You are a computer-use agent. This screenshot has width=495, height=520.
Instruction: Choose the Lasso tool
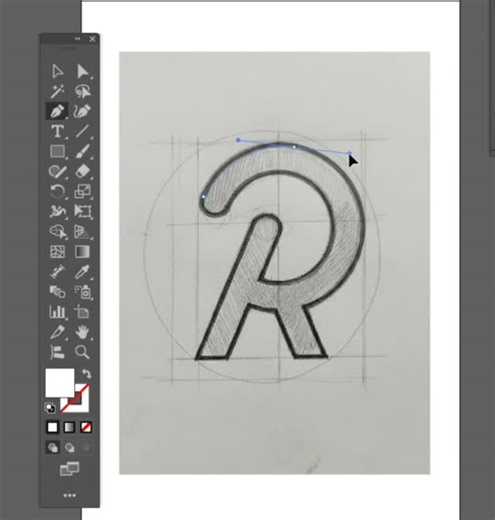(82, 91)
